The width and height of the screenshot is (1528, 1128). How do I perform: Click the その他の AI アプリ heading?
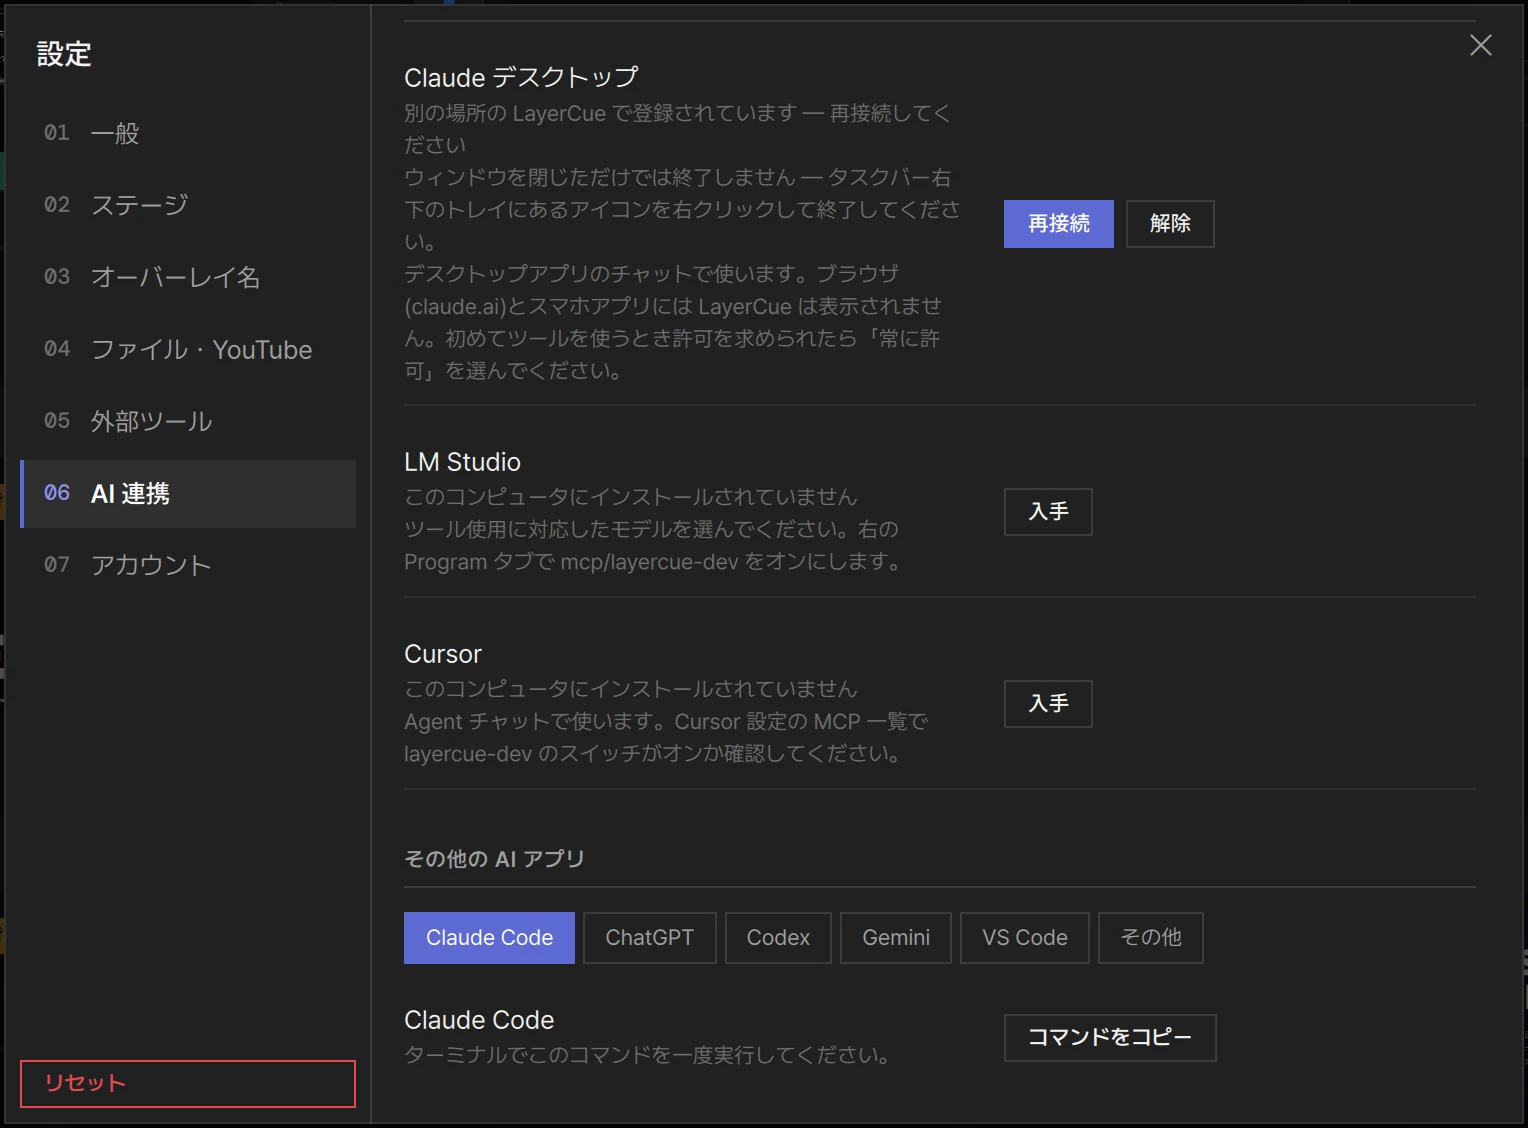point(494,859)
